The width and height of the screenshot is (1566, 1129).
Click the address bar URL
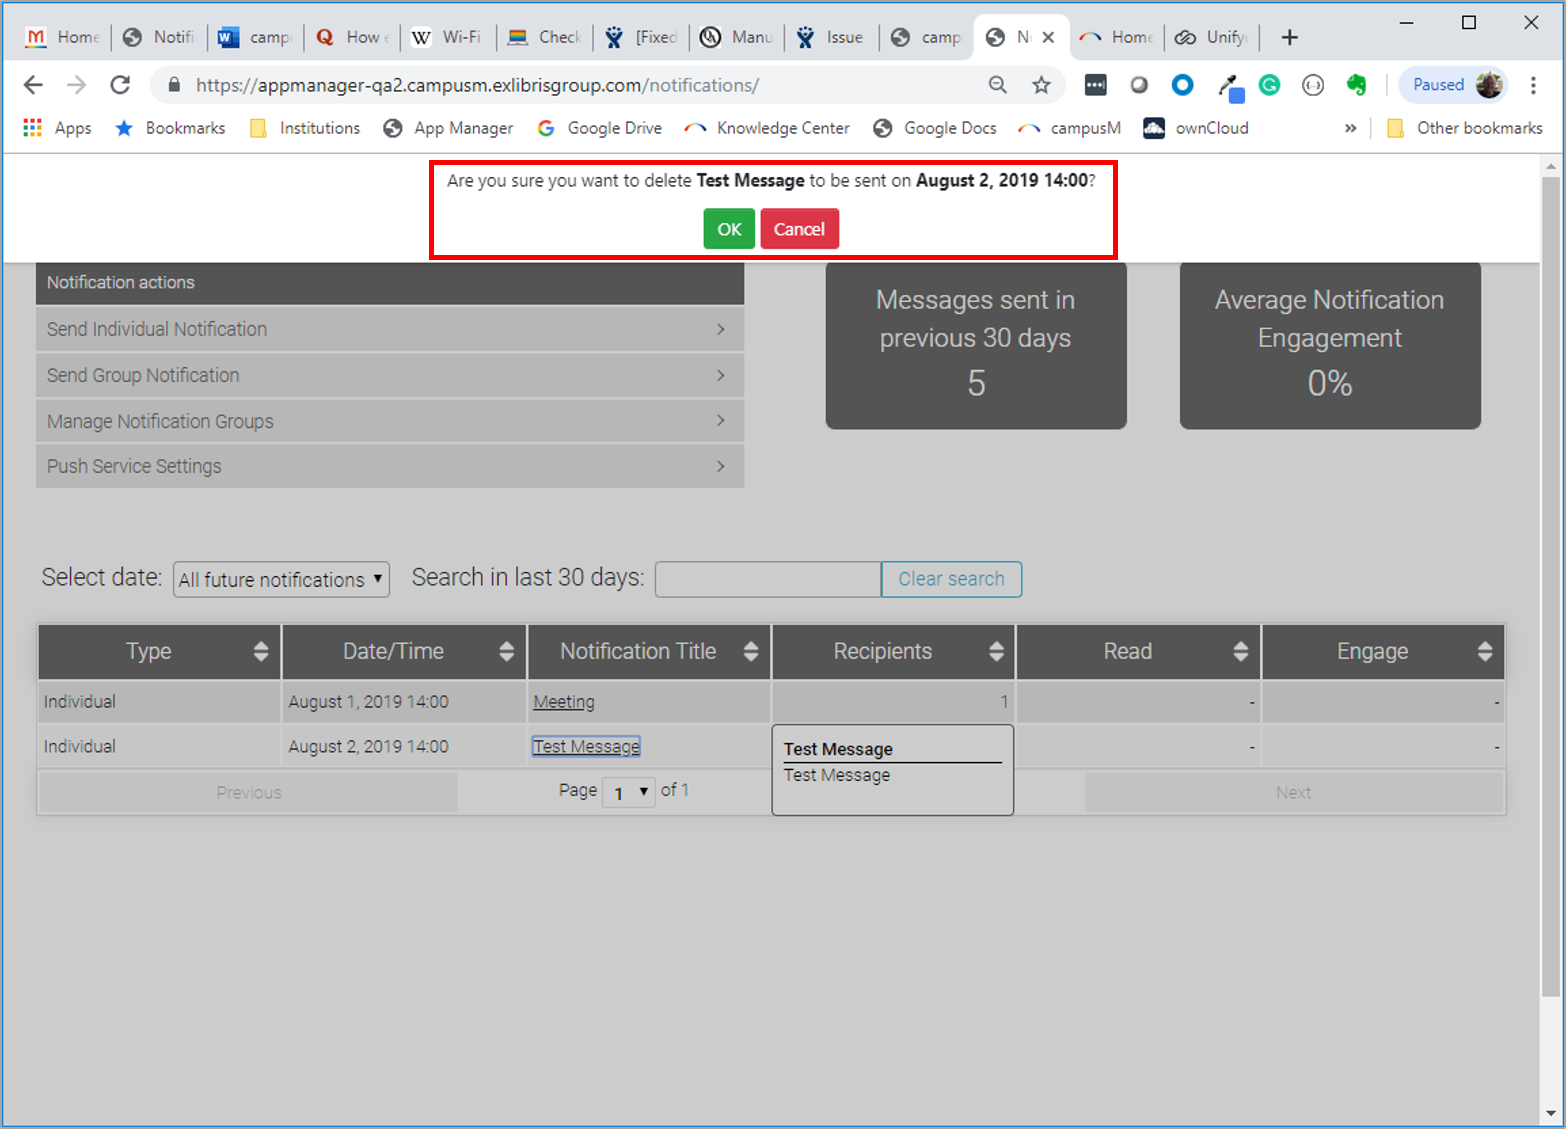[477, 85]
